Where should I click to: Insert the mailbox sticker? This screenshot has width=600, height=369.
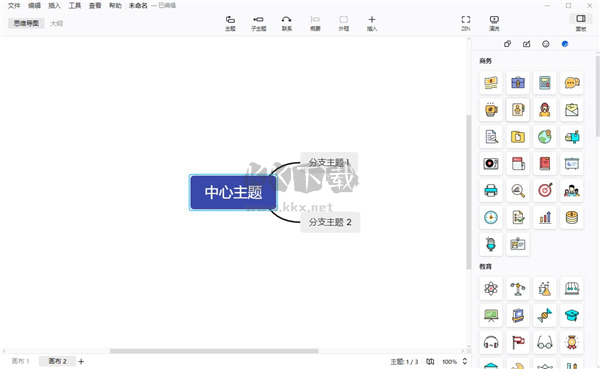(572, 137)
